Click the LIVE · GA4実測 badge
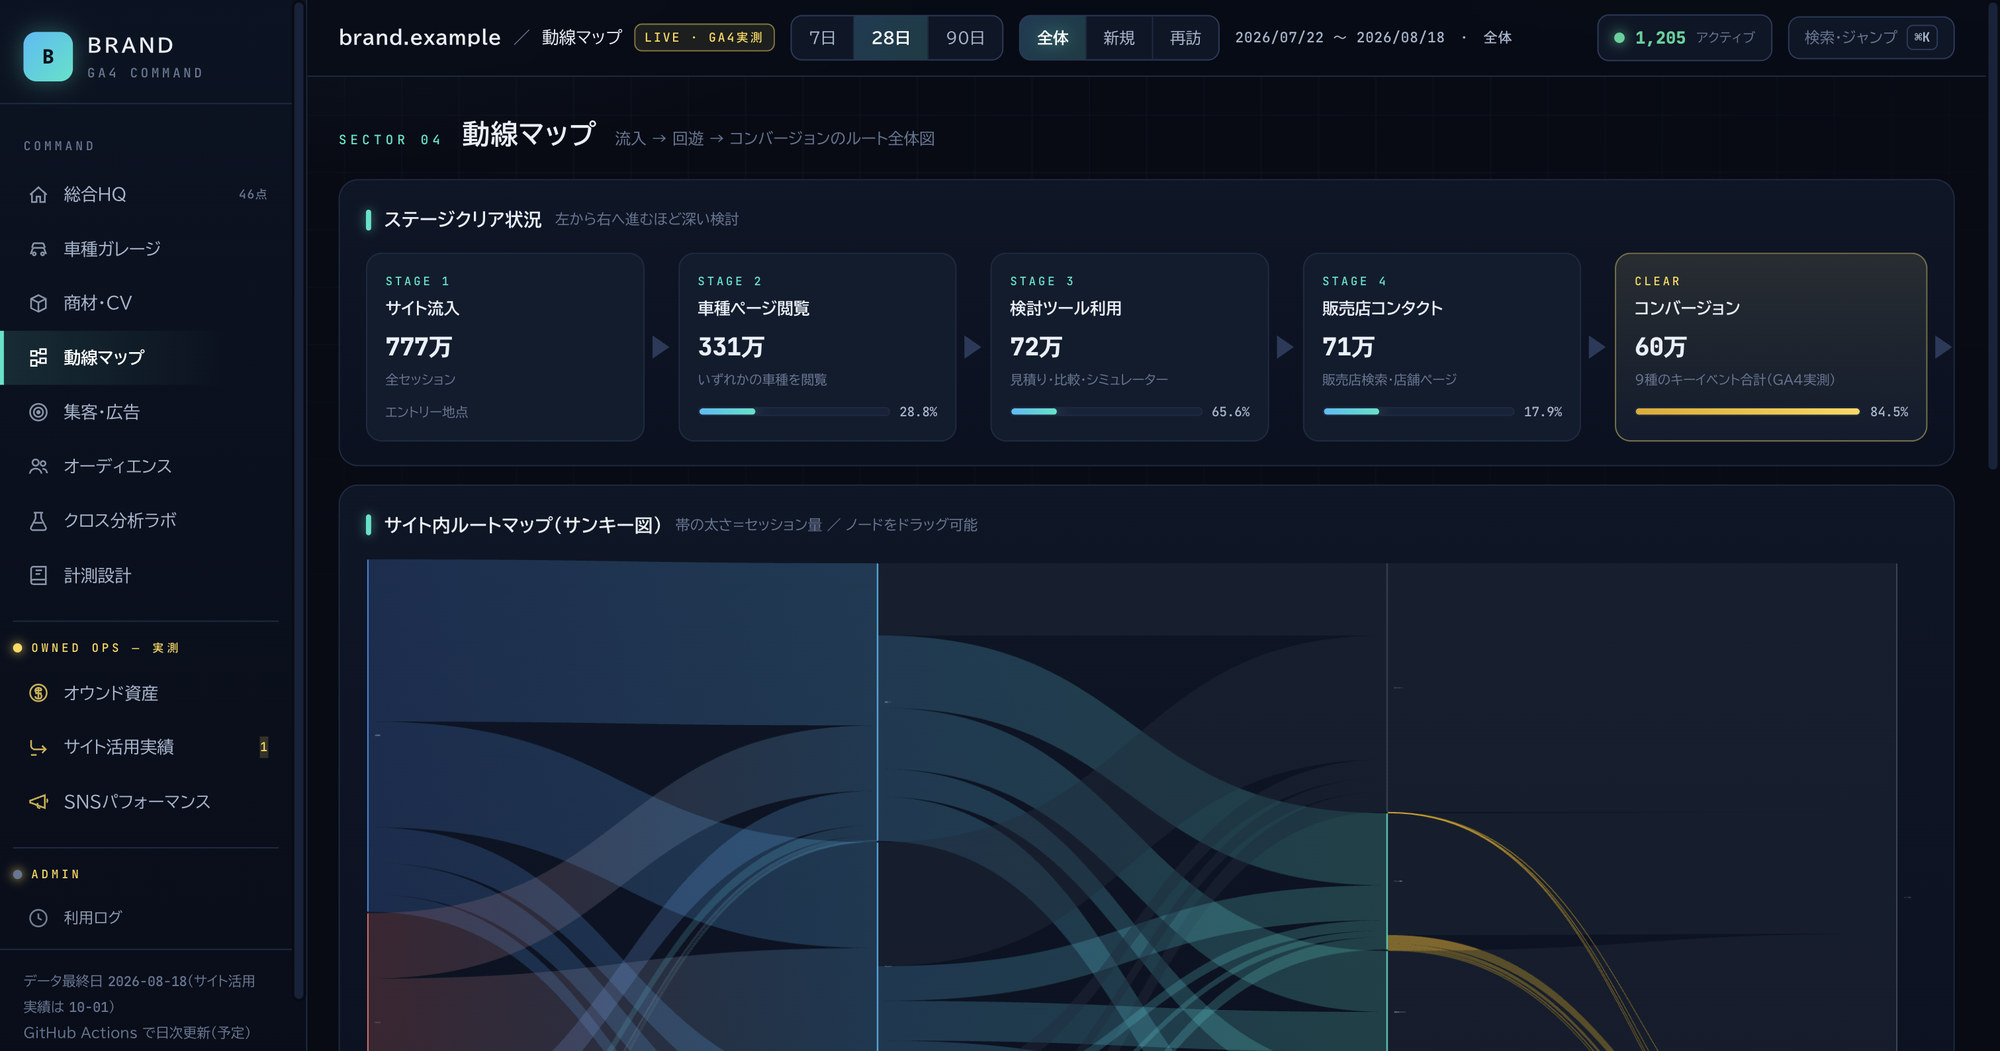 tap(704, 38)
